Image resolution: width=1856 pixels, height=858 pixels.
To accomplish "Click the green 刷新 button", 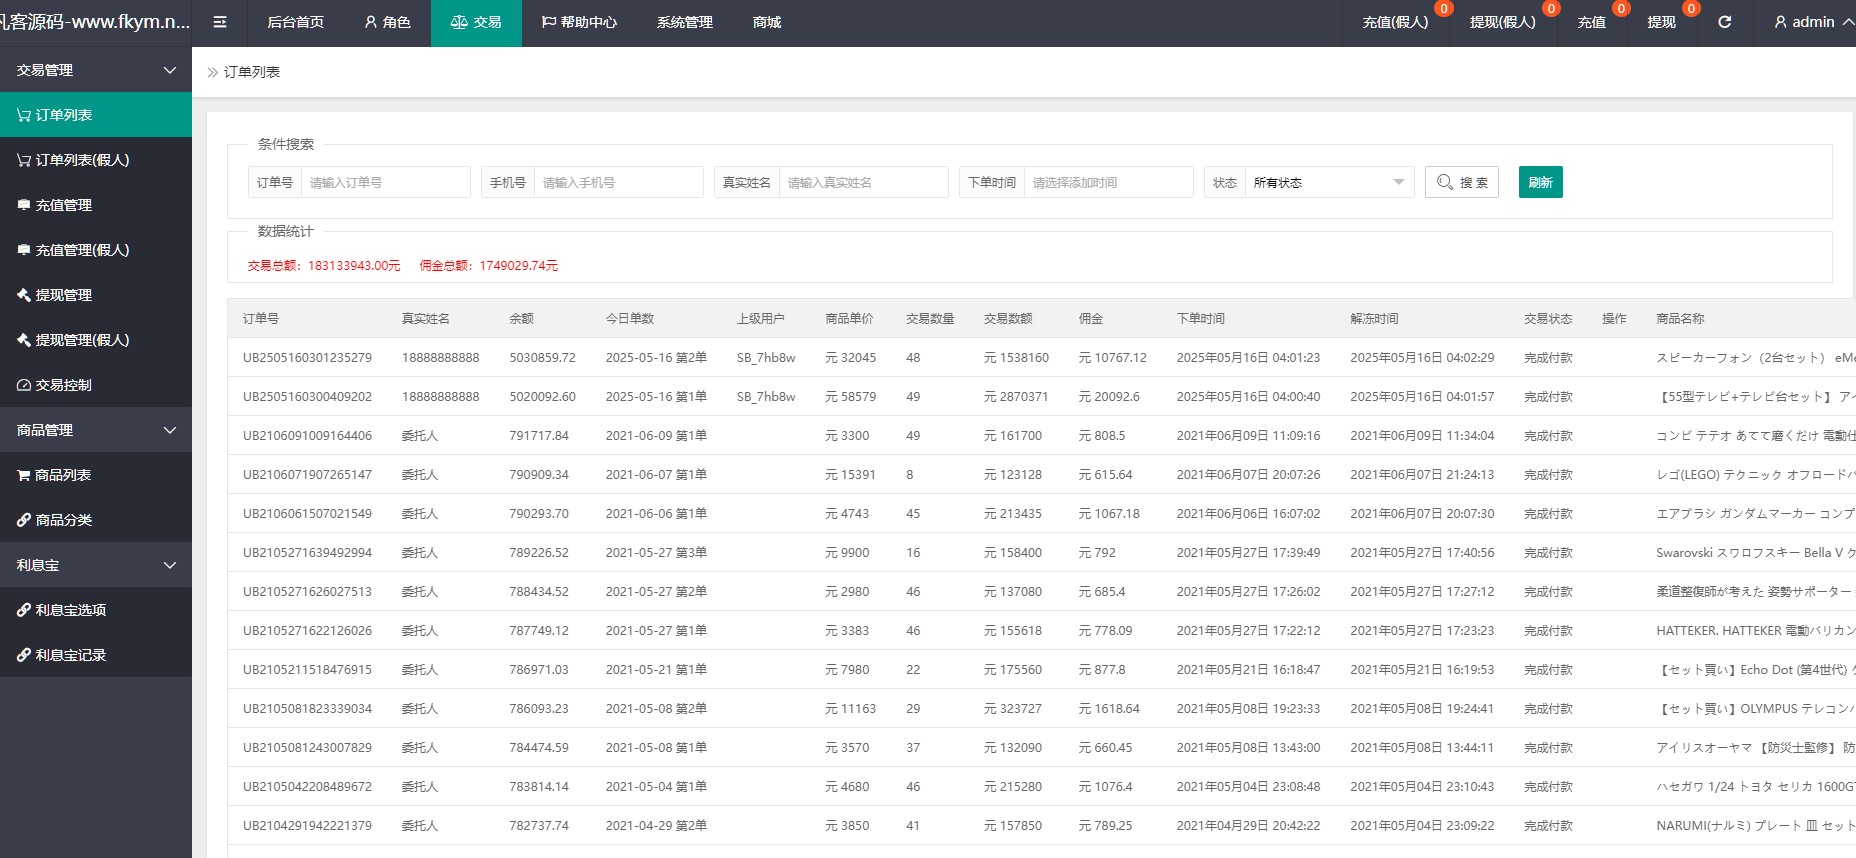I will [x=1540, y=182].
